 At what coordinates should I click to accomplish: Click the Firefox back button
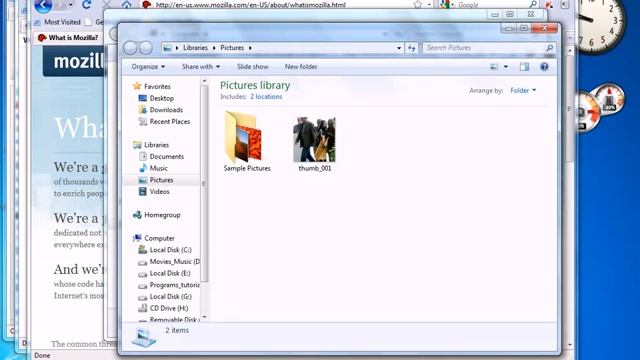(x=43, y=5)
